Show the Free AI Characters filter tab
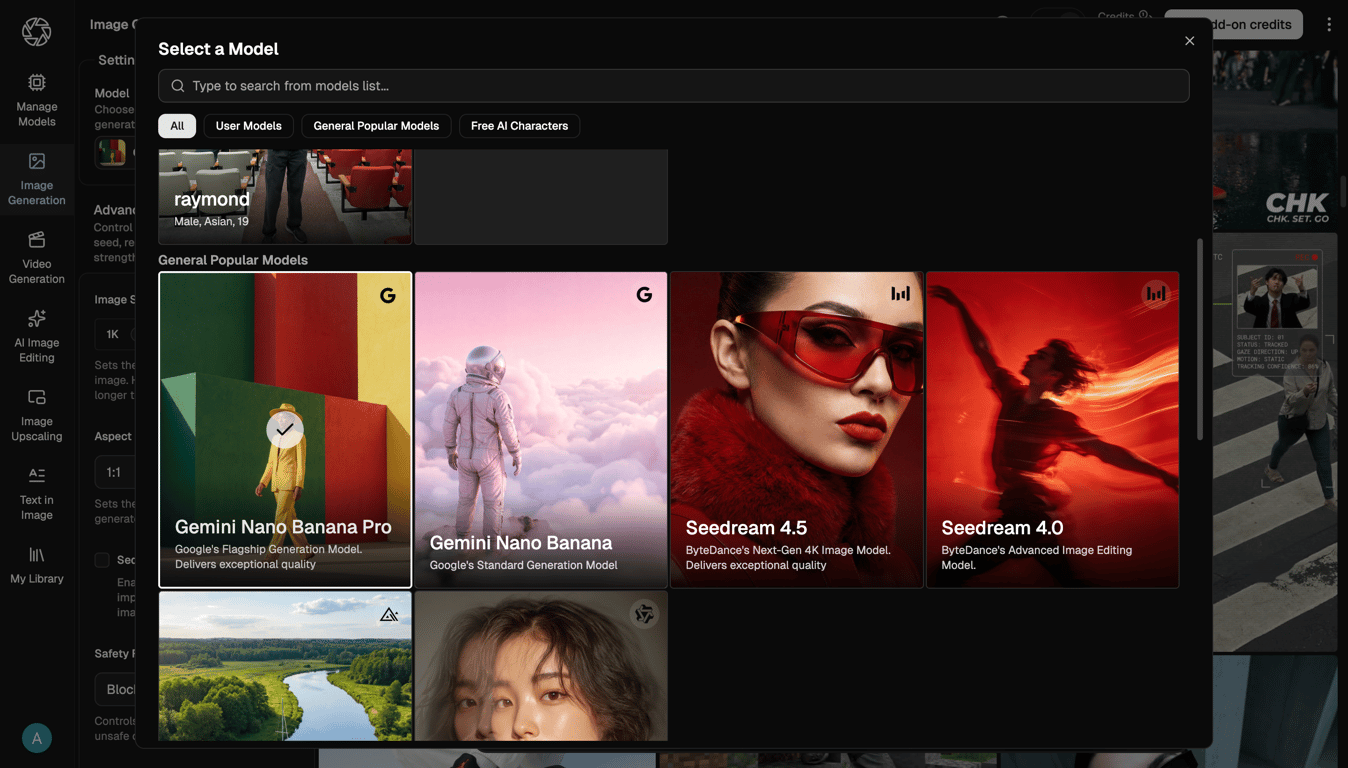The image size is (1348, 768). pyautogui.click(x=519, y=126)
